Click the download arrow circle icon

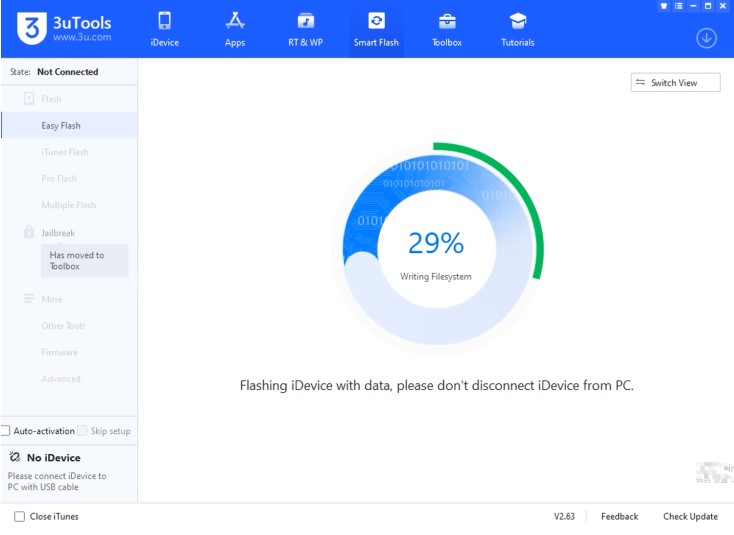coord(706,38)
